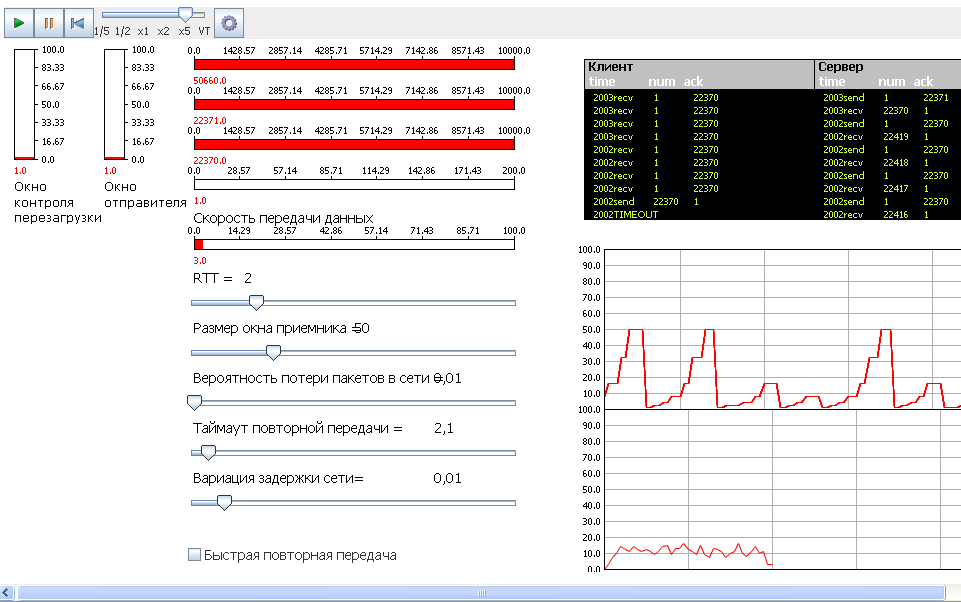The width and height of the screenshot is (961, 602).
Task: Set speed slider to x1
Action: coord(143,31)
